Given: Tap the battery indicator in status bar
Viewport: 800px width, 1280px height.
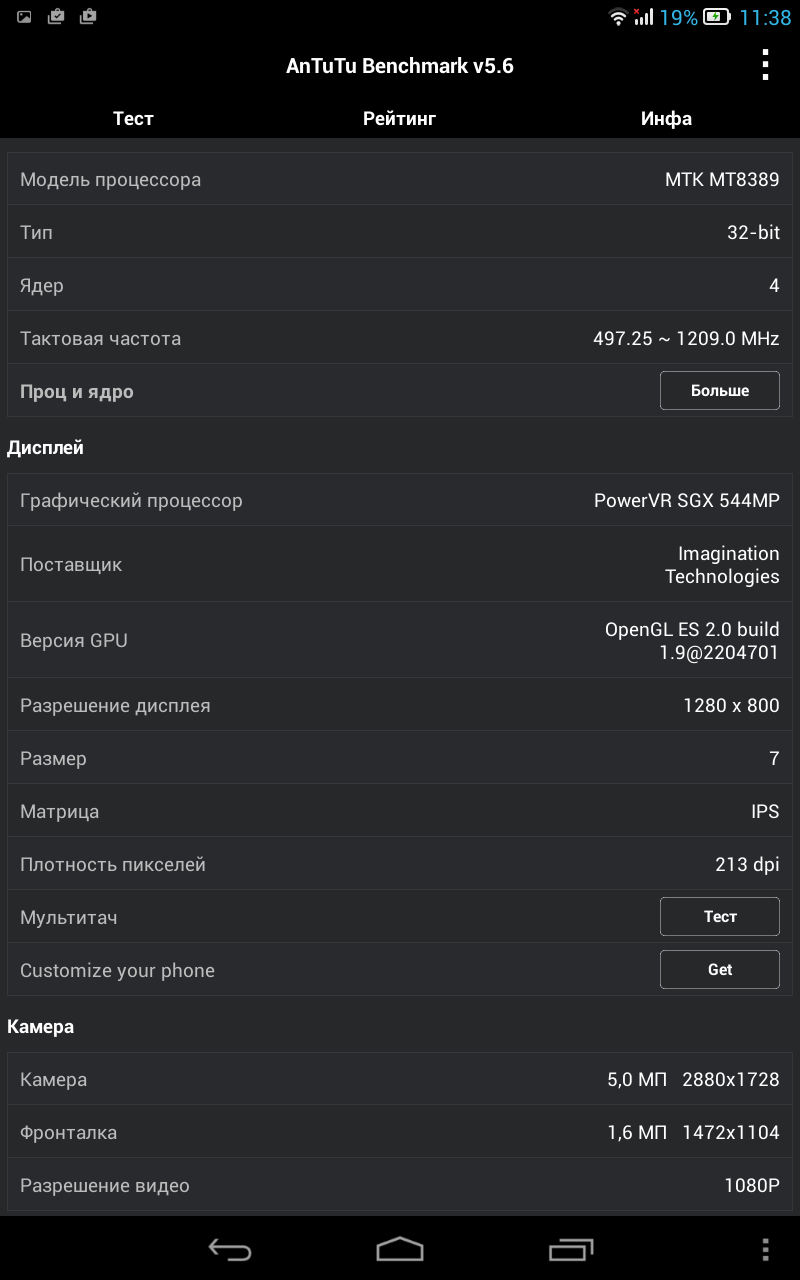Looking at the screenshot, I should pos(716,17).
